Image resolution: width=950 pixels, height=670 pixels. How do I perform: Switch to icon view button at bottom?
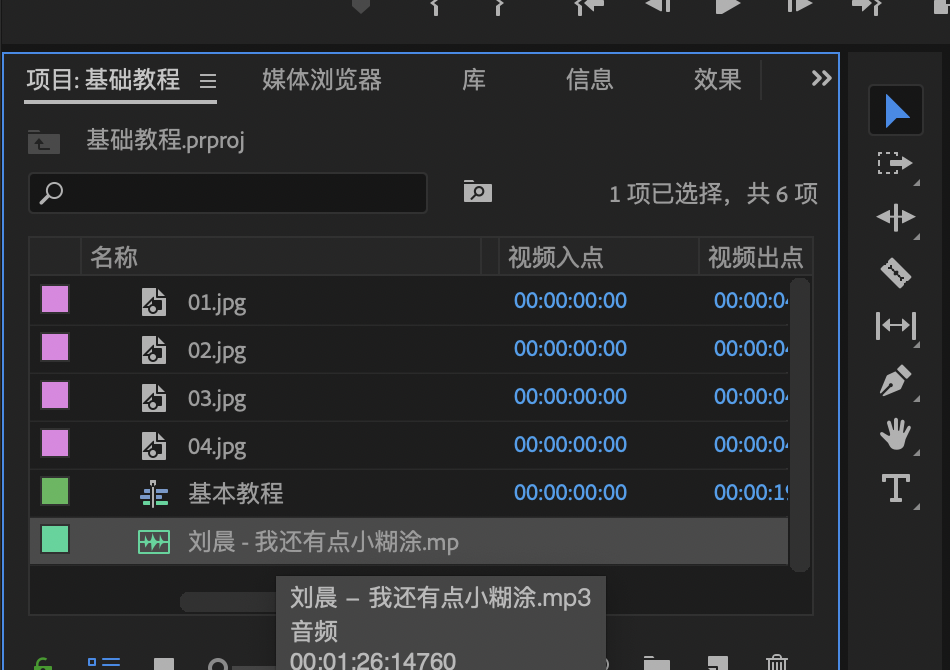tap(164, 664)
